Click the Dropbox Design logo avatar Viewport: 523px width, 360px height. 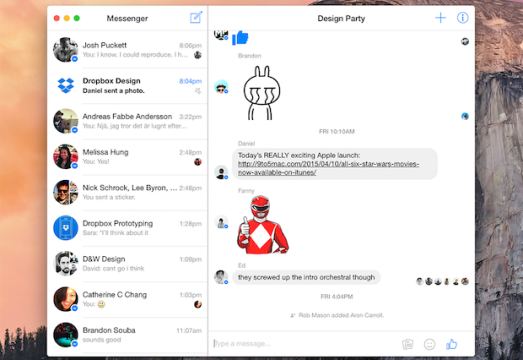tap(66, 85)
